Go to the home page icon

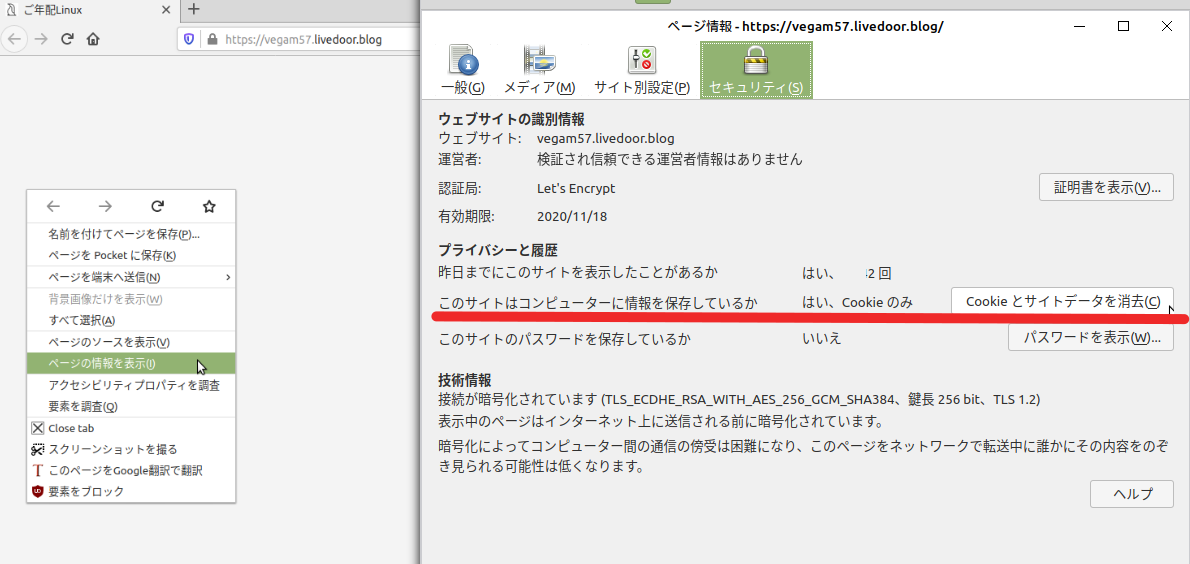click(x=93, y=39)
